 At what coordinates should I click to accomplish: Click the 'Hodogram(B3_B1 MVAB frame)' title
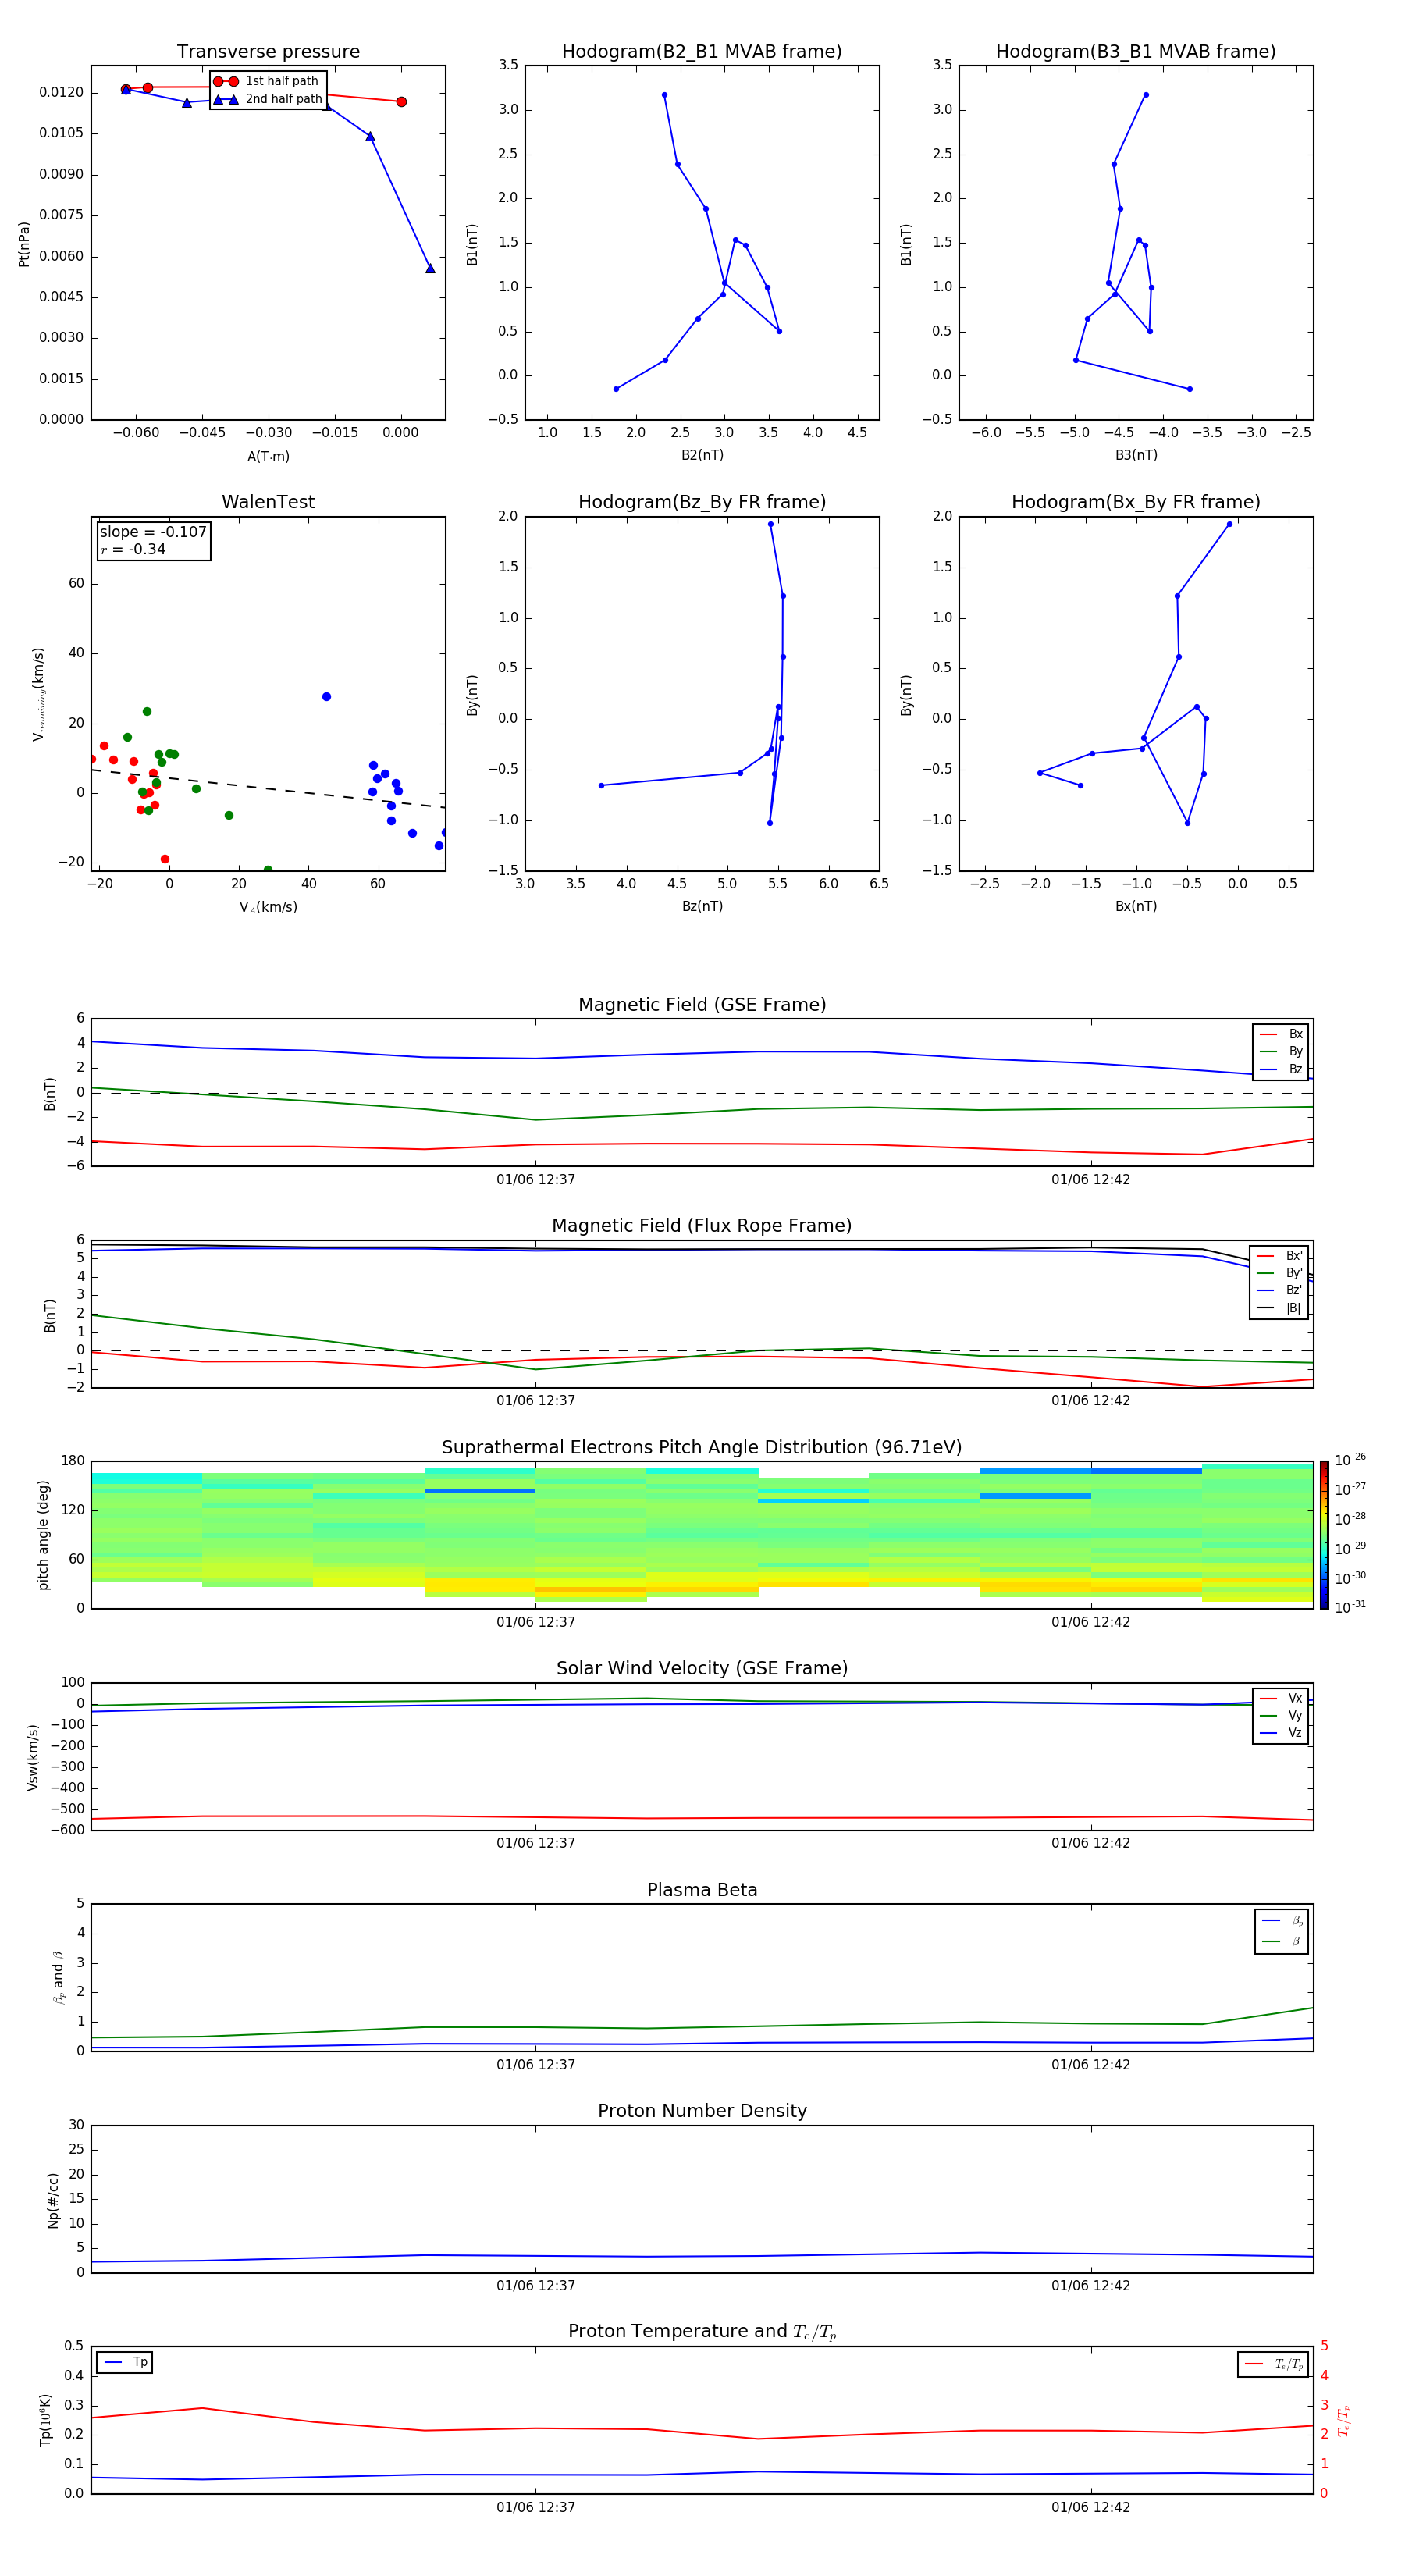click(x=1136, y=52)
